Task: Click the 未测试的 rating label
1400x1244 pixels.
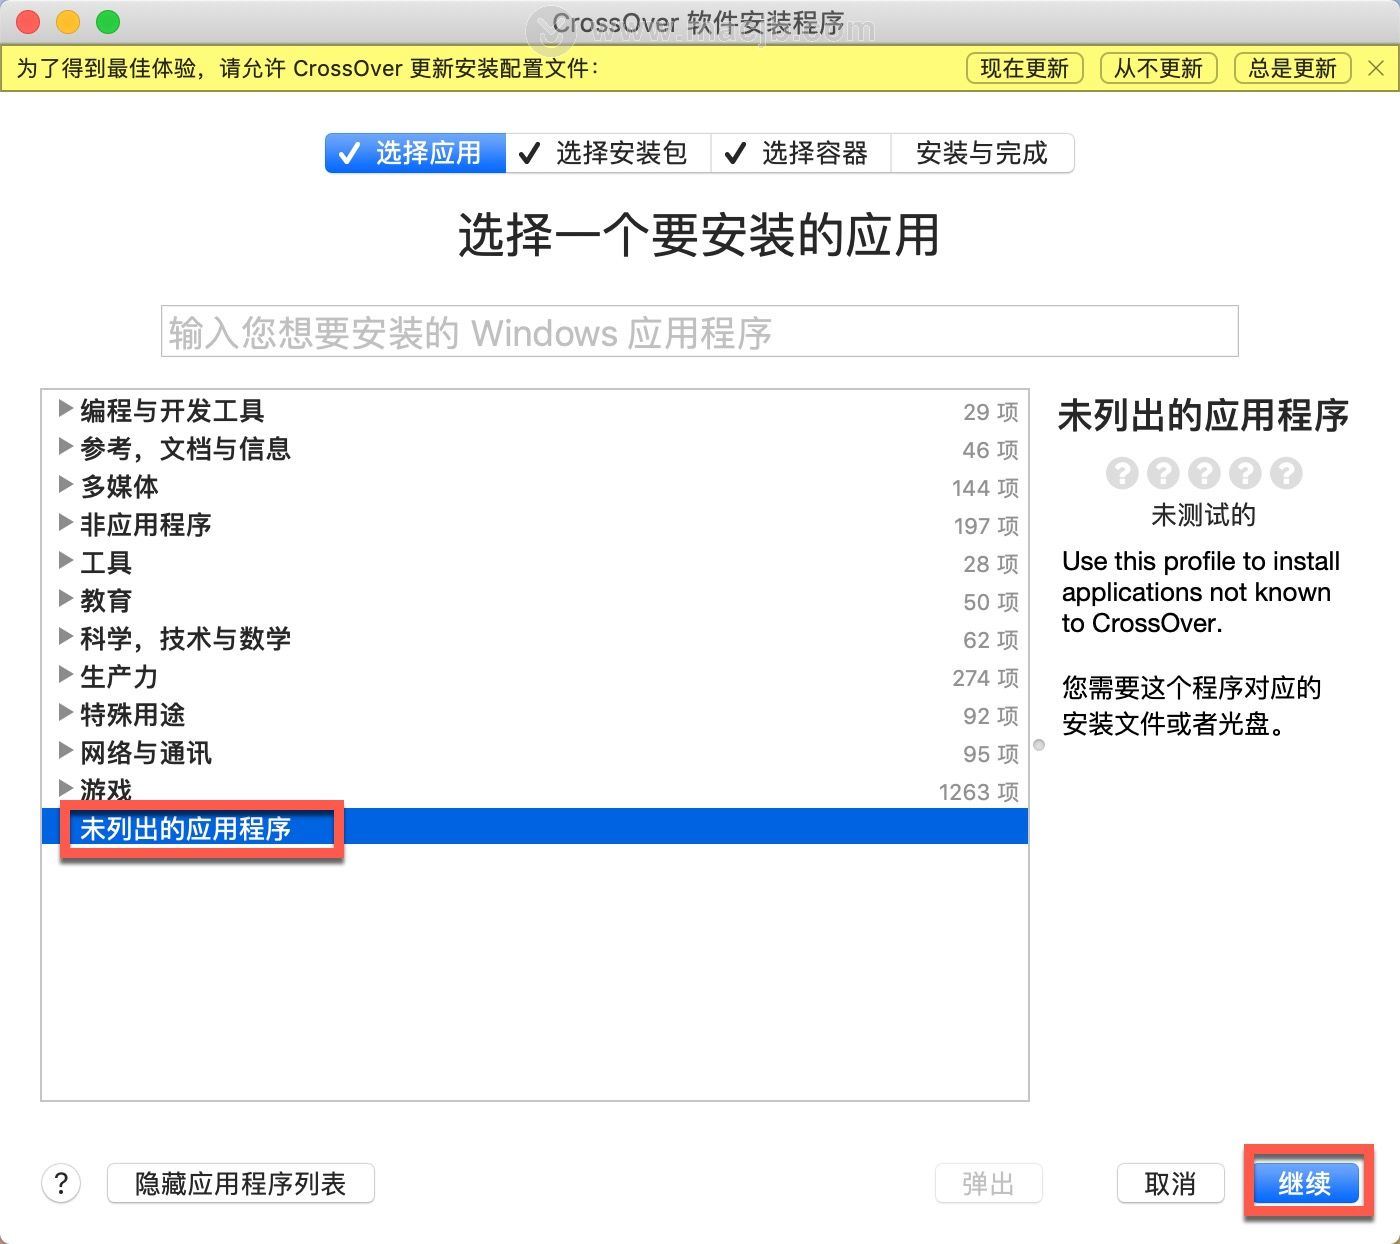Action: (1204, 515)
